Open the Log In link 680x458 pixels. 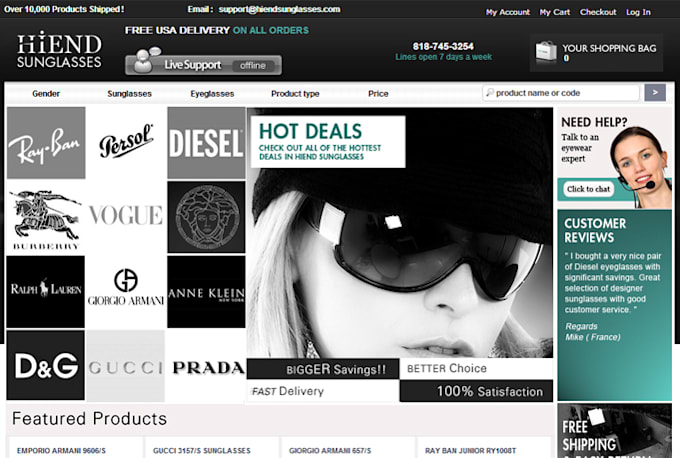(638, 12)
